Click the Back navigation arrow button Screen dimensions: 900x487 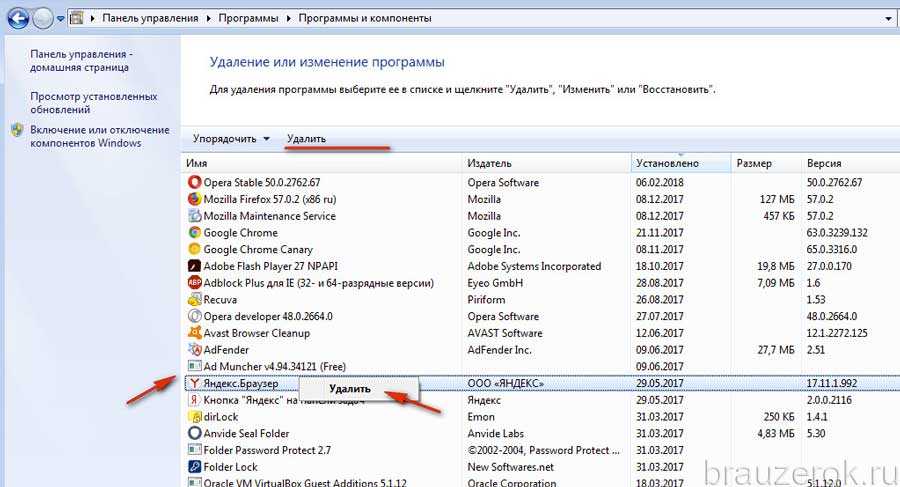[18, 18]
